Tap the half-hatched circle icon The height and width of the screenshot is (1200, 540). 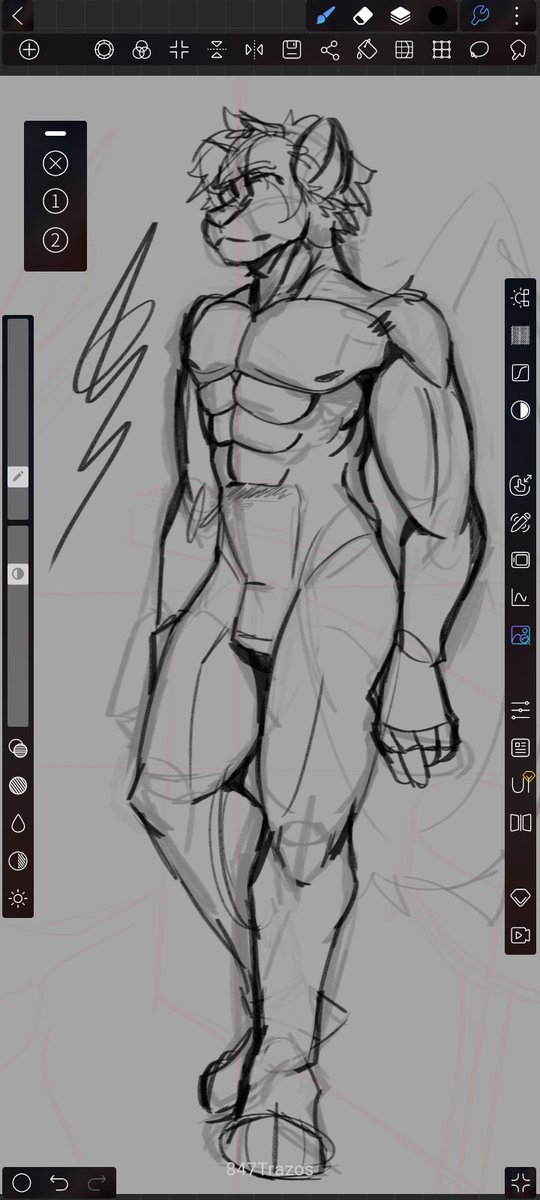(x=17, y=861)
